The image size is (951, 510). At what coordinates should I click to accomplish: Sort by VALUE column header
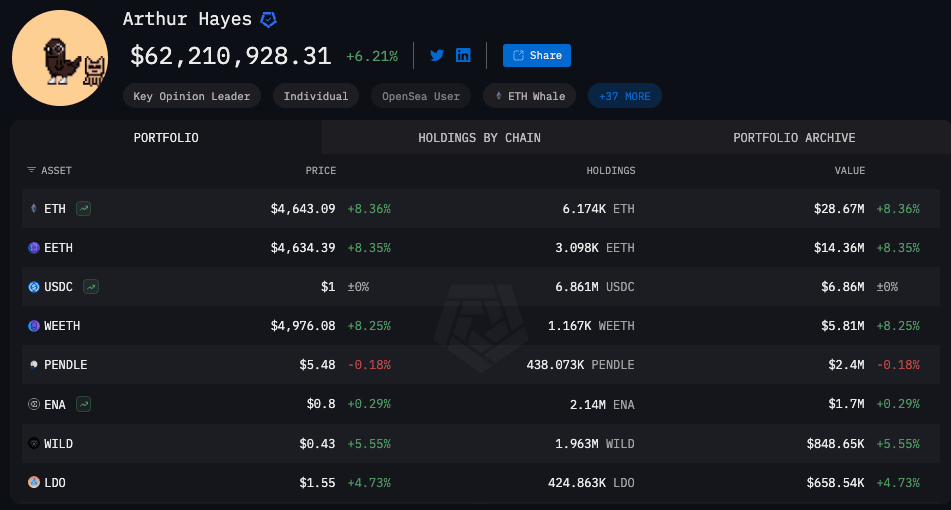(x=850, y=170)
